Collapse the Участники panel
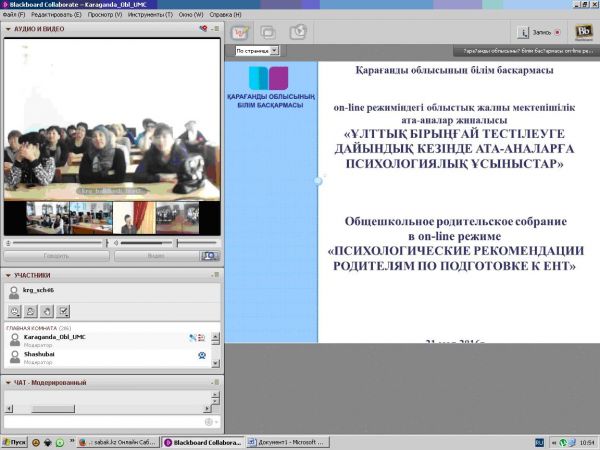The height and width of the screenshot is (450, 600). coord(8,273)
